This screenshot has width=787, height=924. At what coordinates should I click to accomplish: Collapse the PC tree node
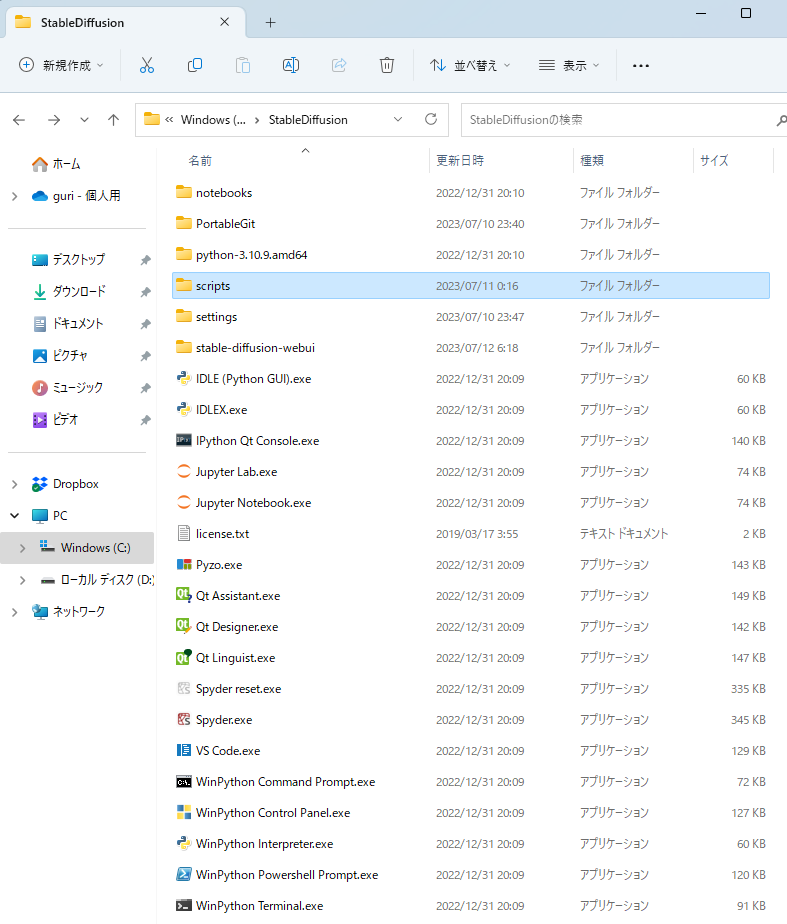click(14, 516)
